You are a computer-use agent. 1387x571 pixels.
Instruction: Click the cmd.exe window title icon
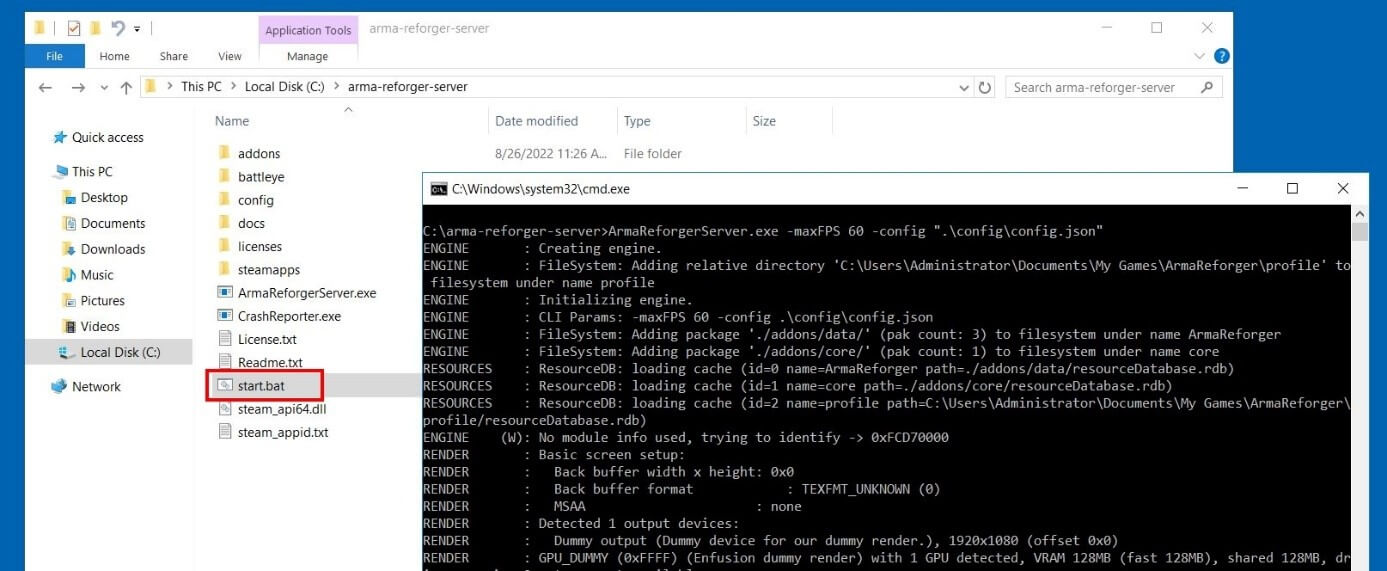coord(438,189)
